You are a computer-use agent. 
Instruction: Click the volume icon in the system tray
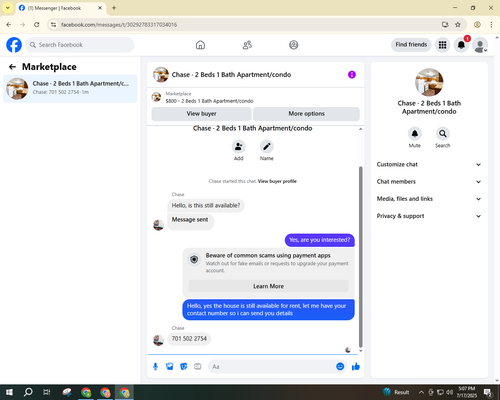click(x=450, y=392)
